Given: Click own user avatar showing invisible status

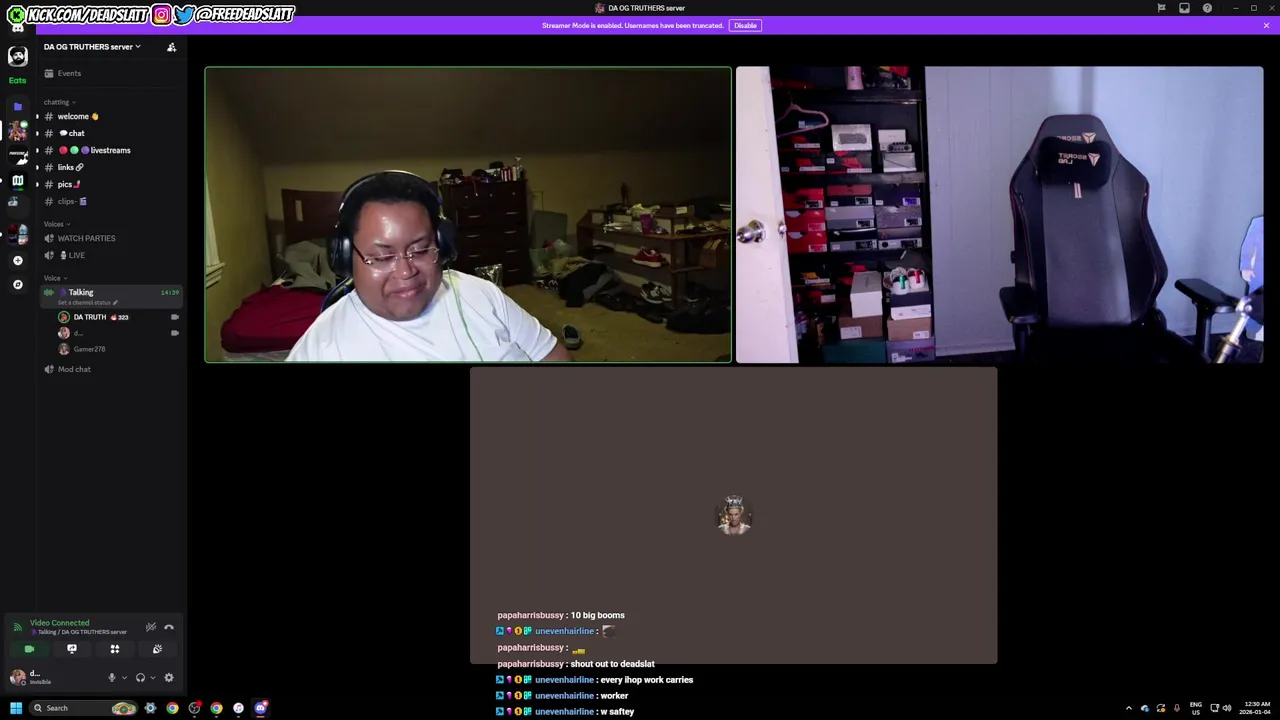Looking at the screenshot, I should [x=17, y=678].
